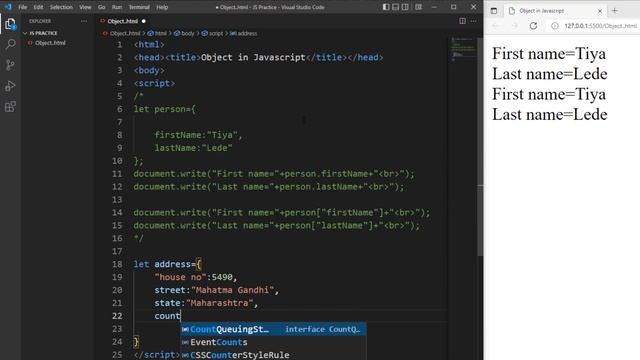The height and width of the screenshot is (360, 640).
Task: Toggle the bottom panel layout icon
Action: tap(396, 7)
